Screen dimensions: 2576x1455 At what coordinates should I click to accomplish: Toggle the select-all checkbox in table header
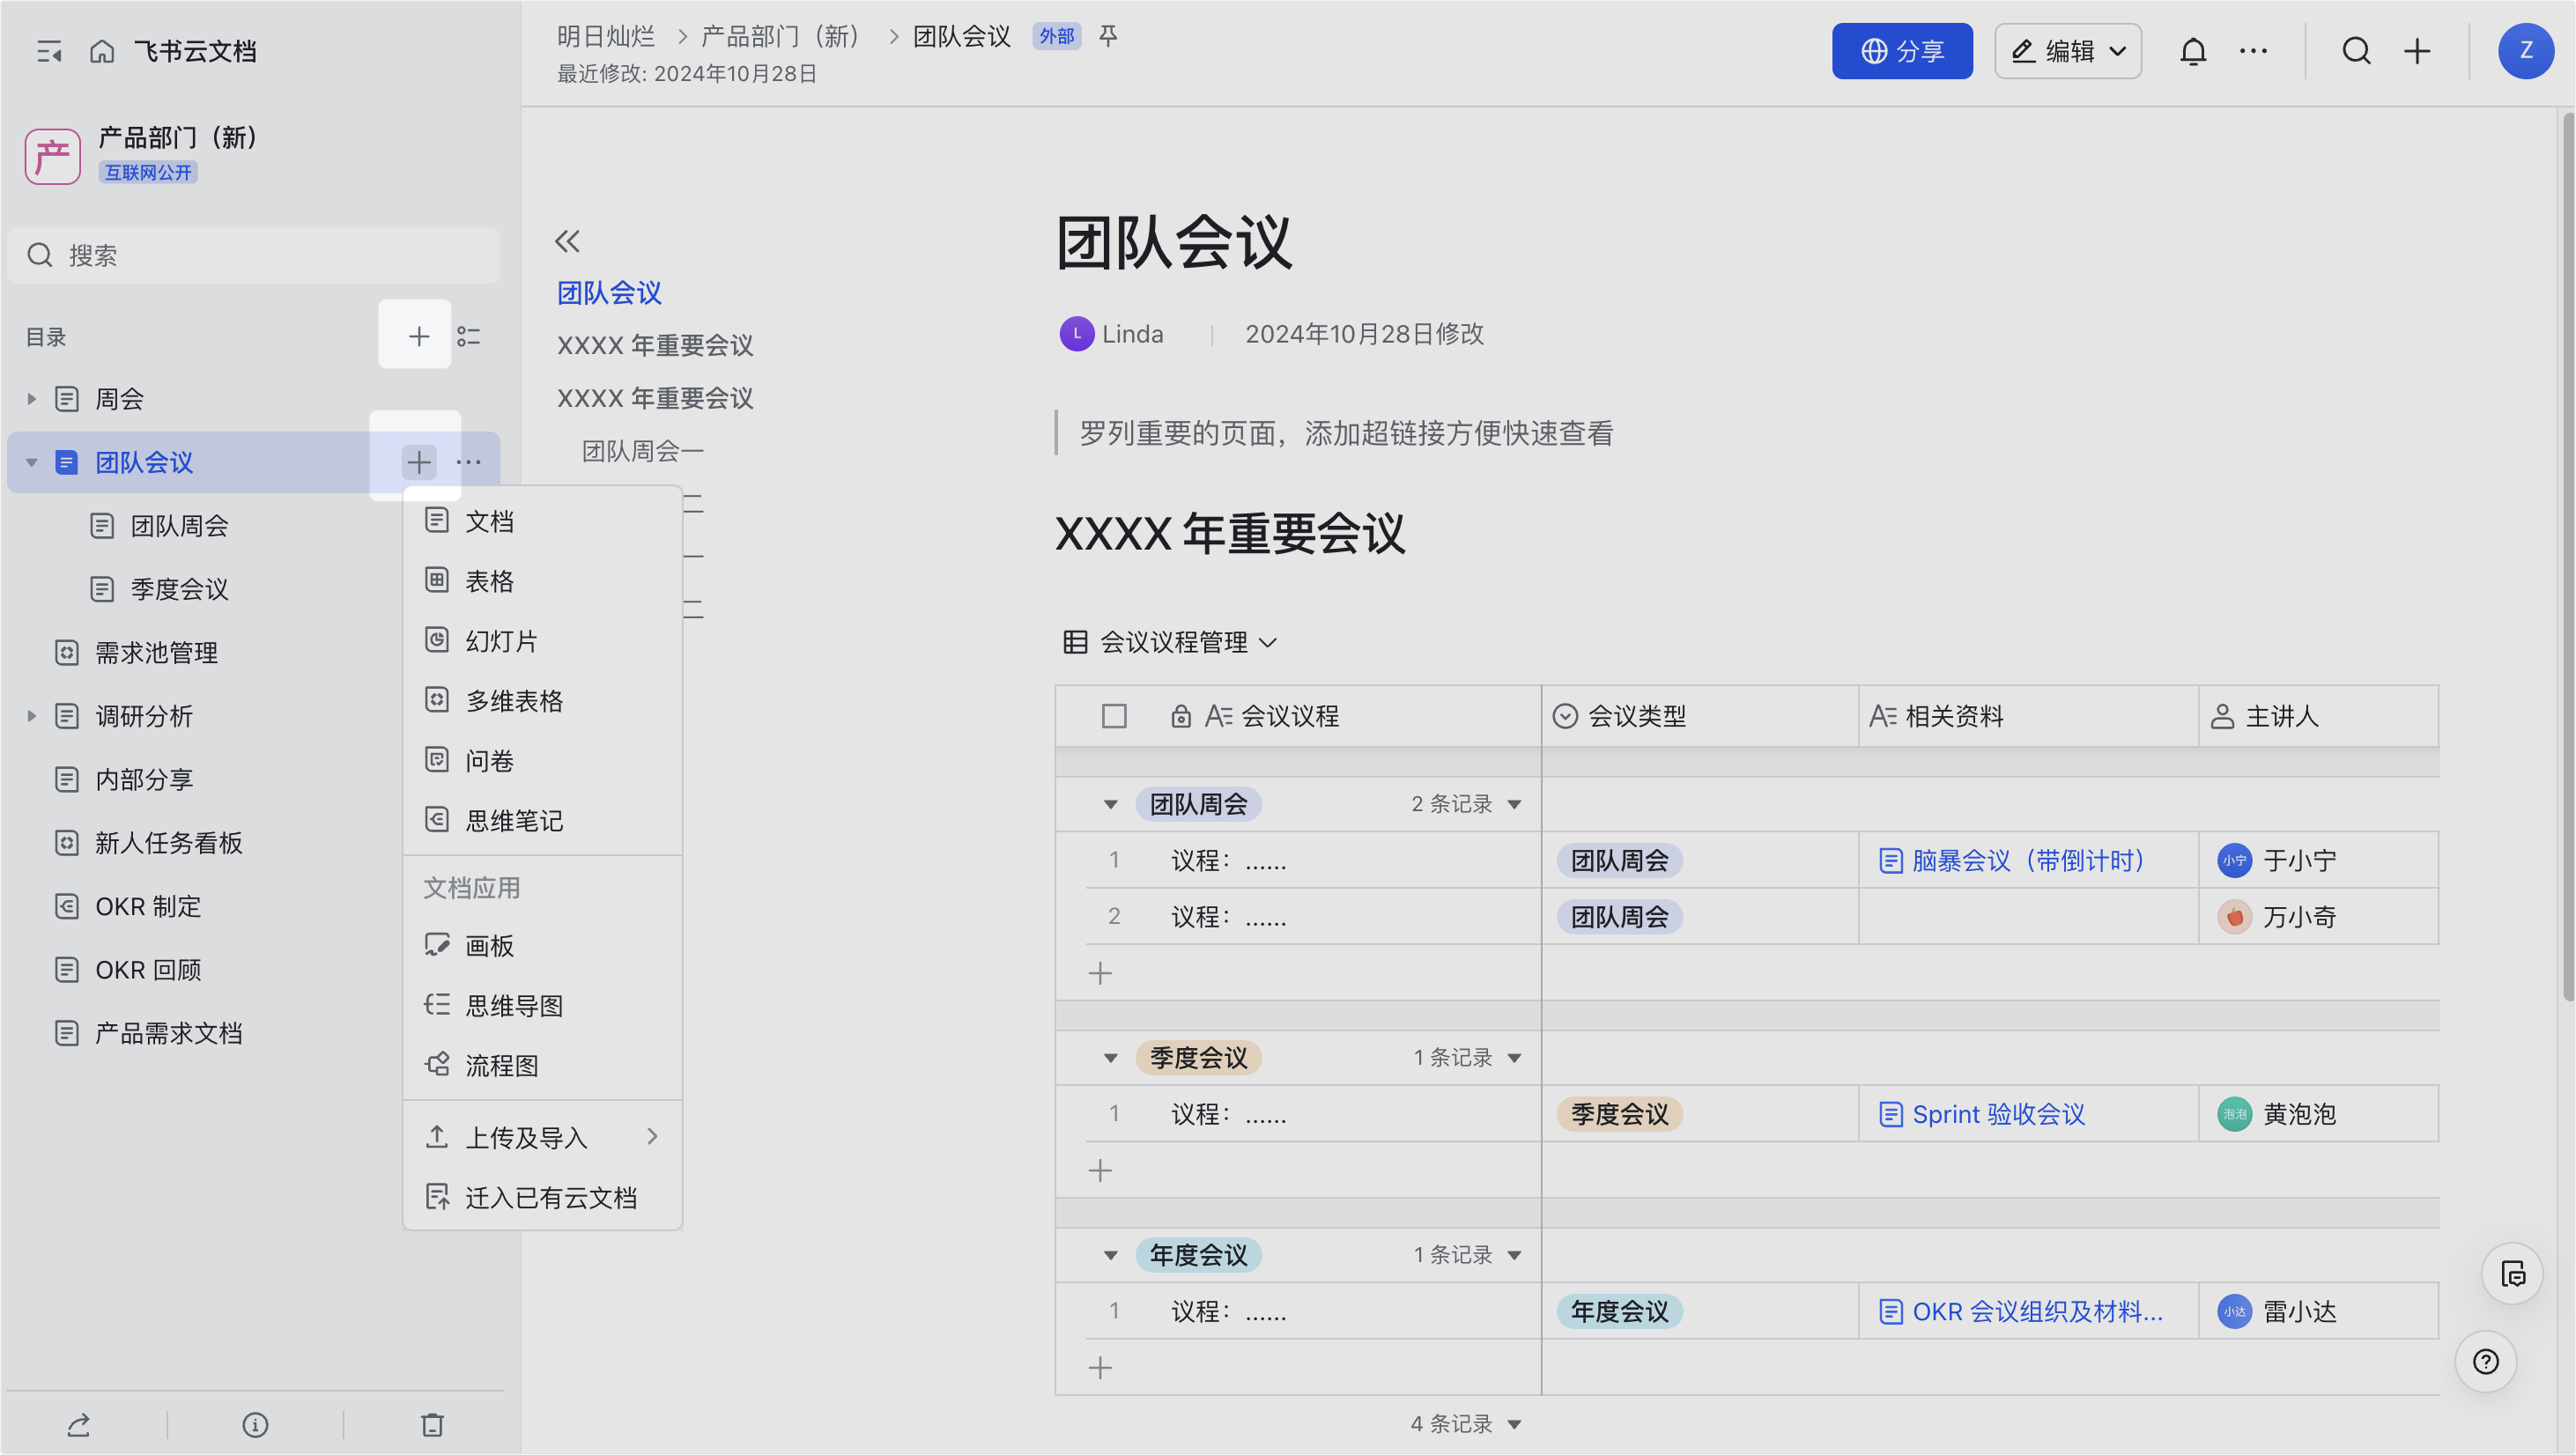(x=1114, y=716)
